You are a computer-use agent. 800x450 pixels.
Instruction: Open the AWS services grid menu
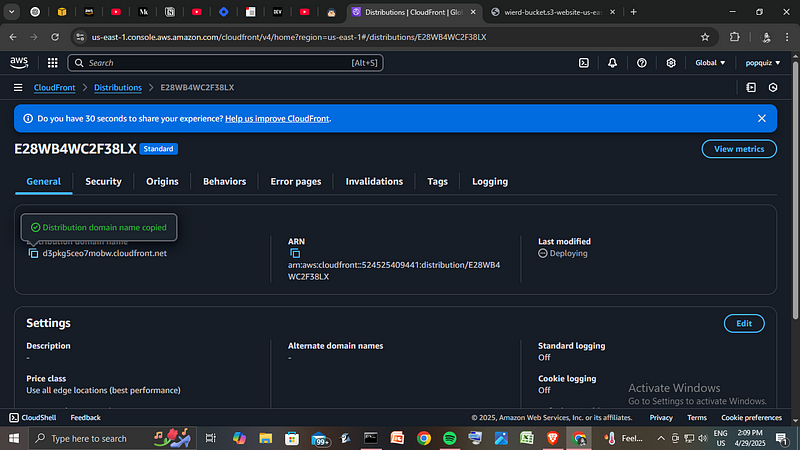click(53, 63)
